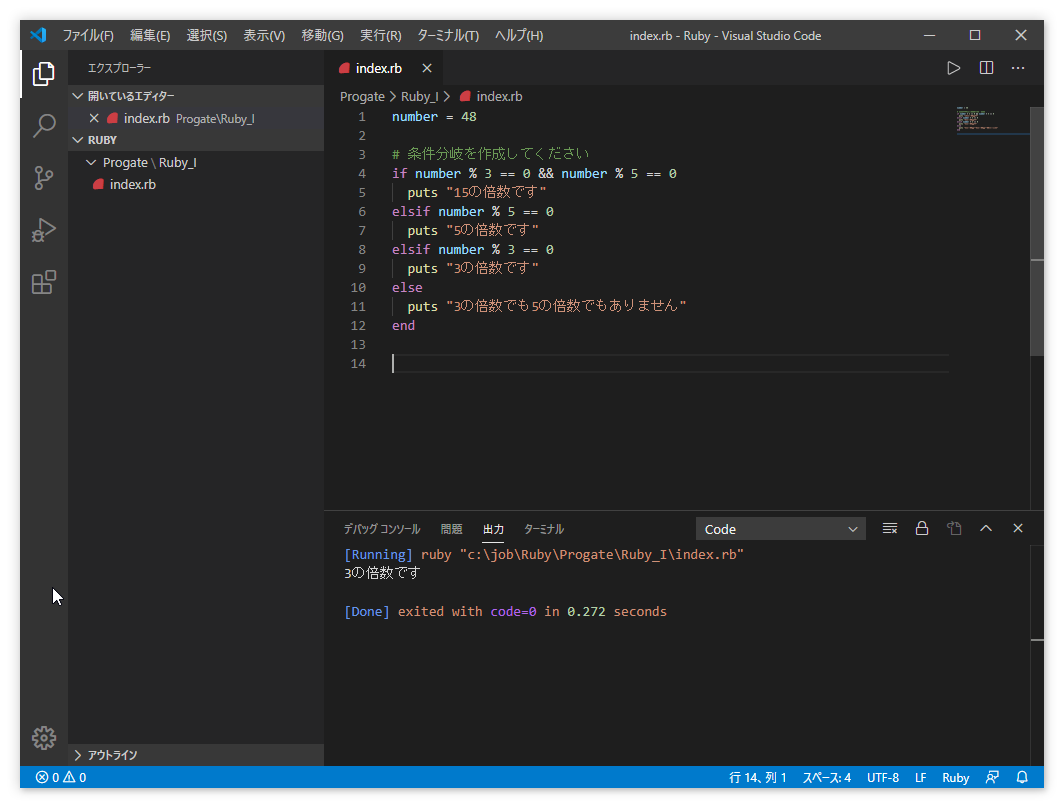
Task: Split the editor to the right
Action: 986,68
